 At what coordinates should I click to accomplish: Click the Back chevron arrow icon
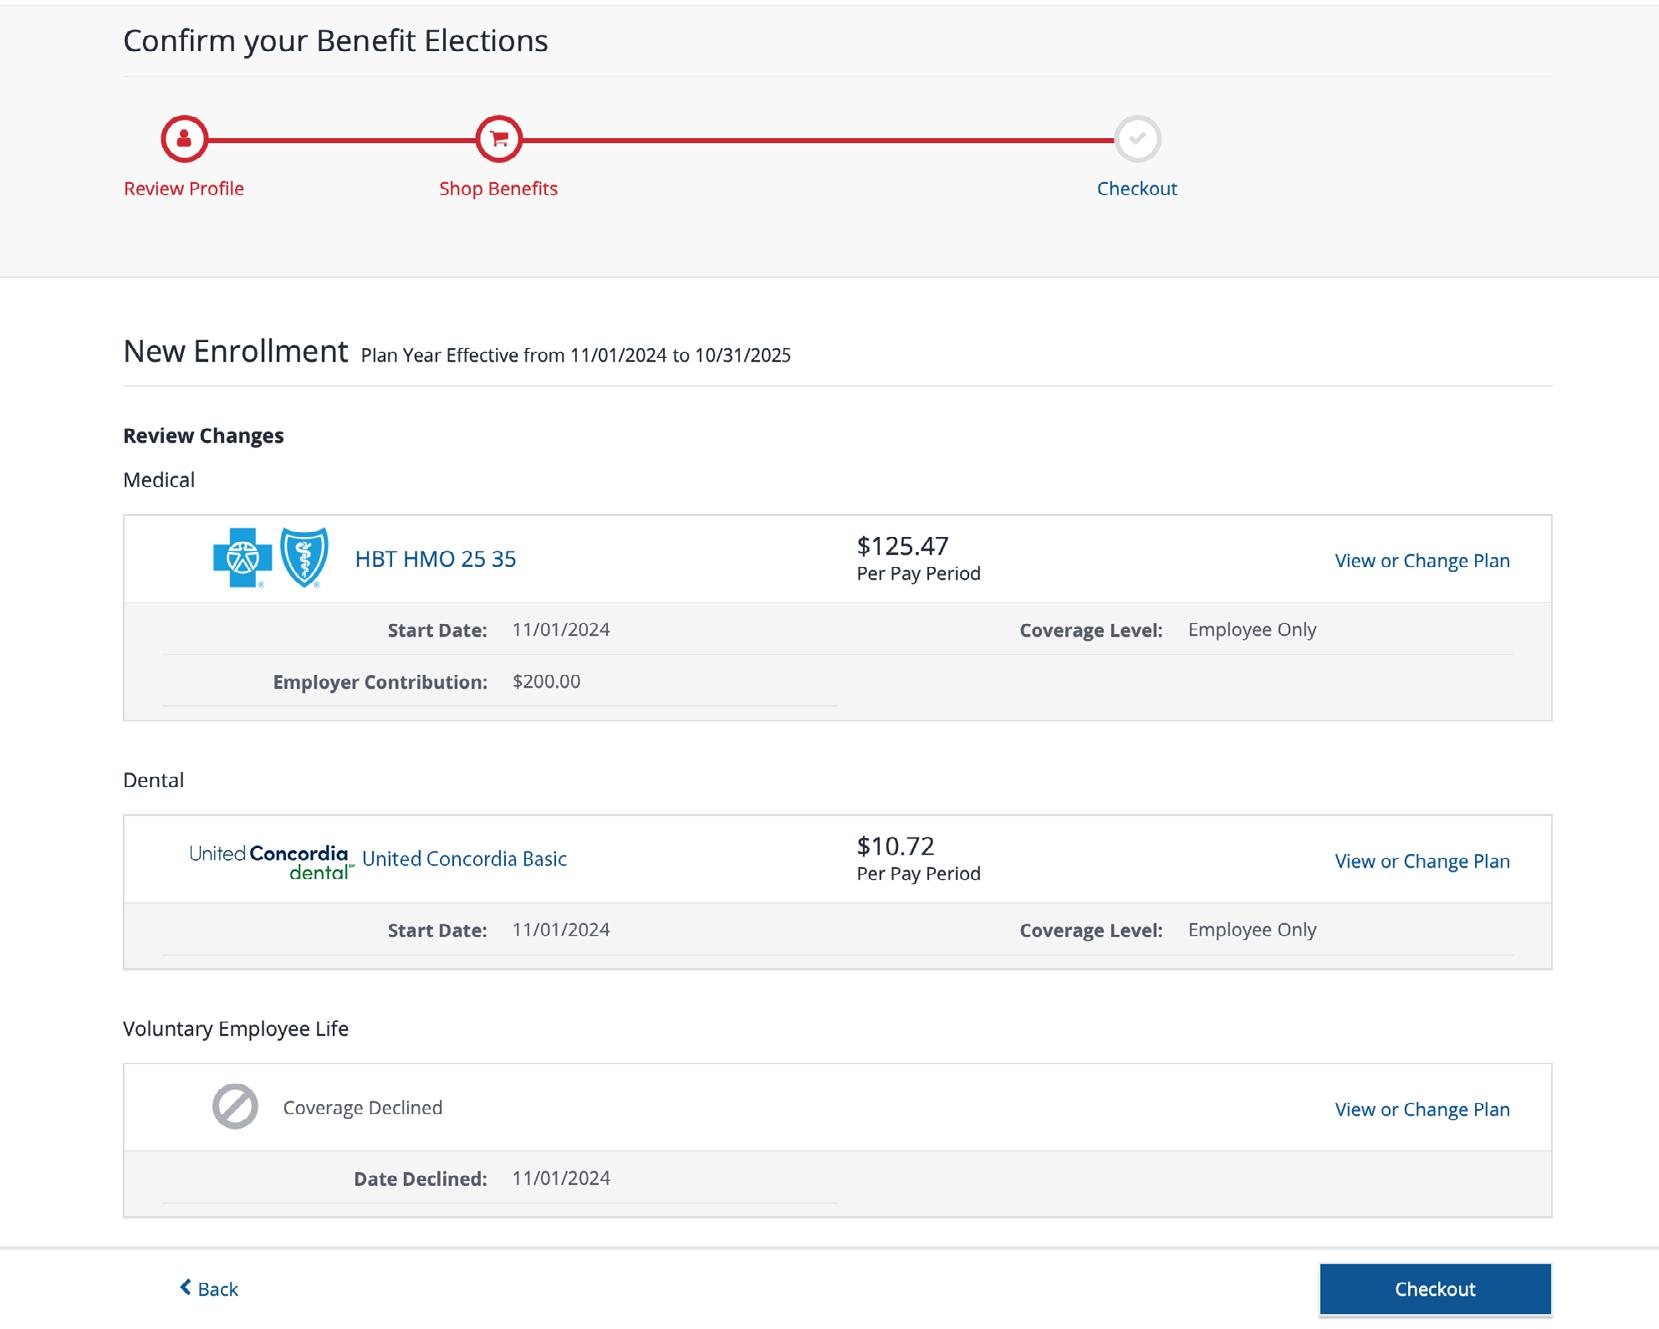coord(185,1288)
